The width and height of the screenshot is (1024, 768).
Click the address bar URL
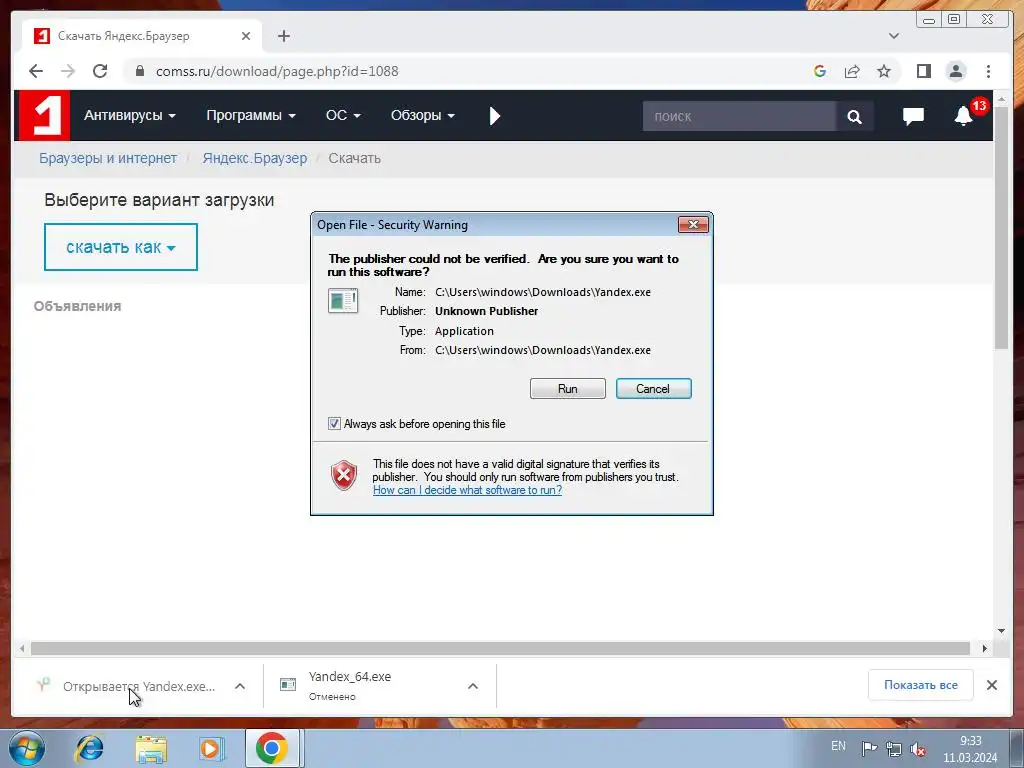point(277,71)
